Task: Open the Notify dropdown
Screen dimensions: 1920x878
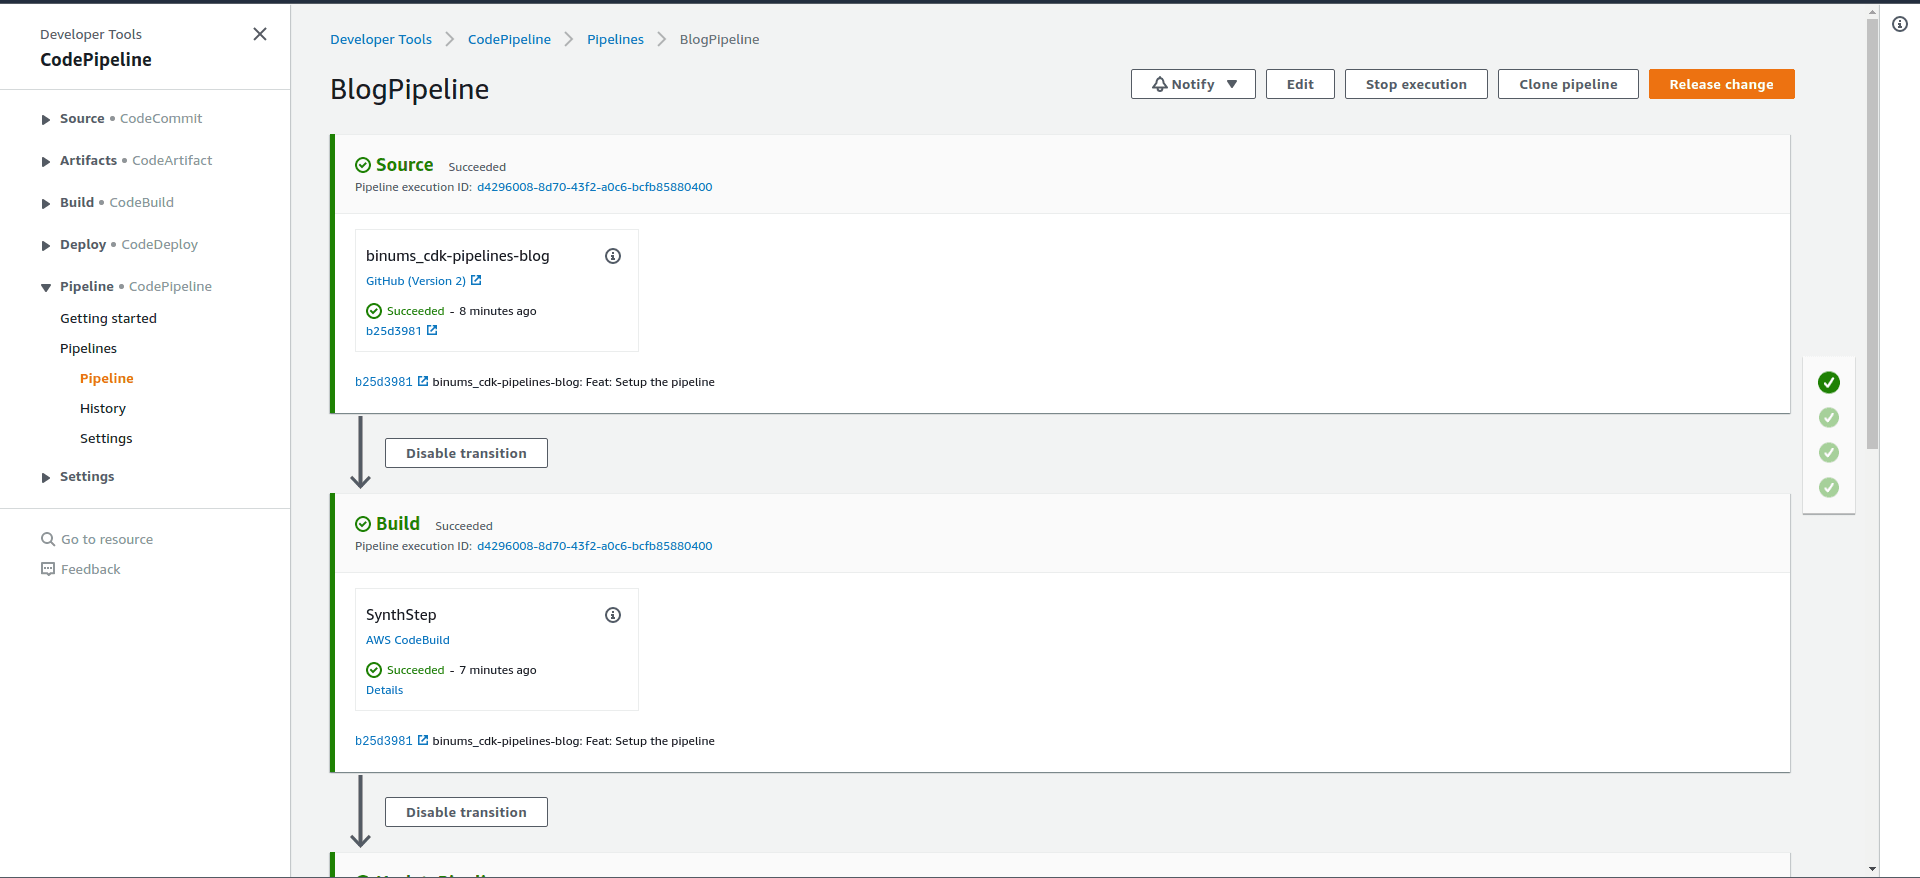Action: click(1193, 84)
